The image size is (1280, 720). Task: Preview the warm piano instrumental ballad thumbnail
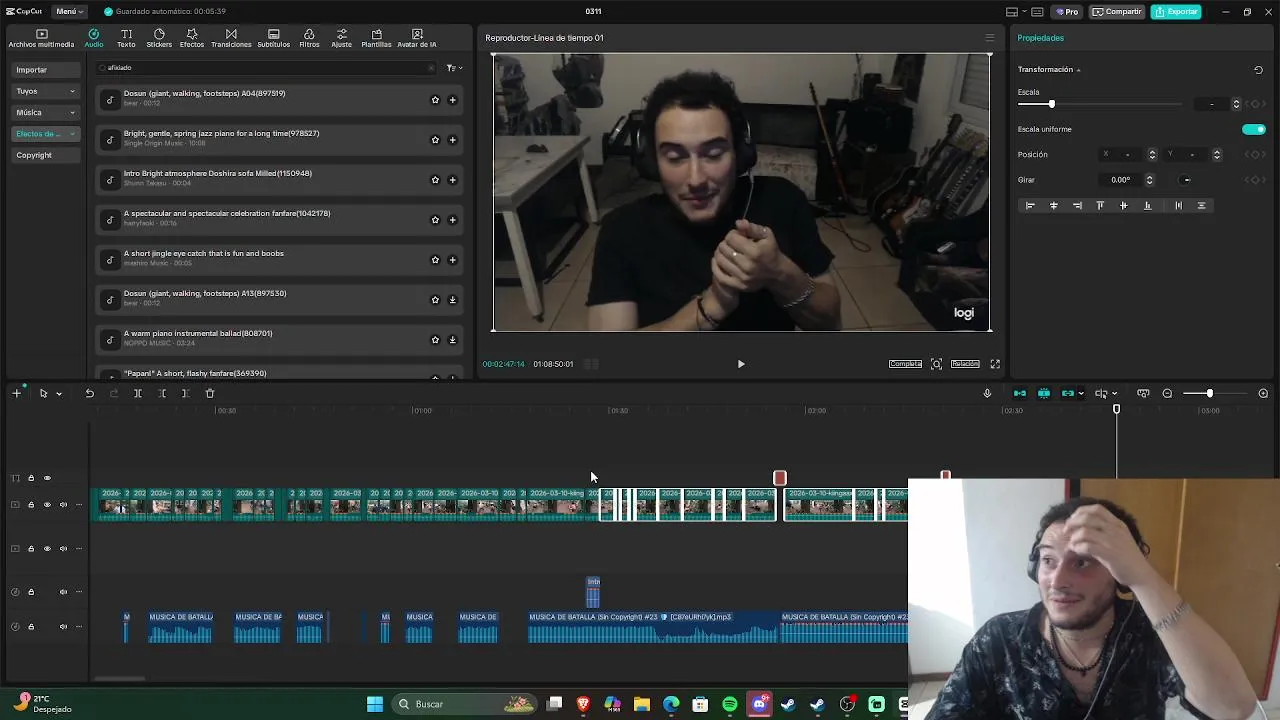110,340
